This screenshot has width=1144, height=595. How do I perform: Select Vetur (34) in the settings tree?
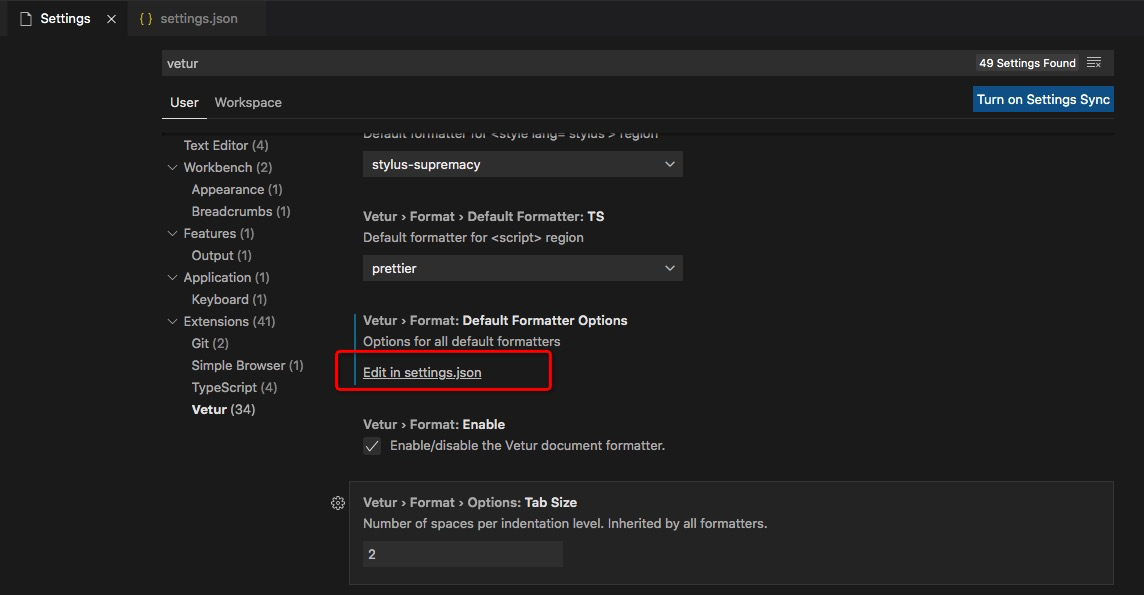pos(223,410)
